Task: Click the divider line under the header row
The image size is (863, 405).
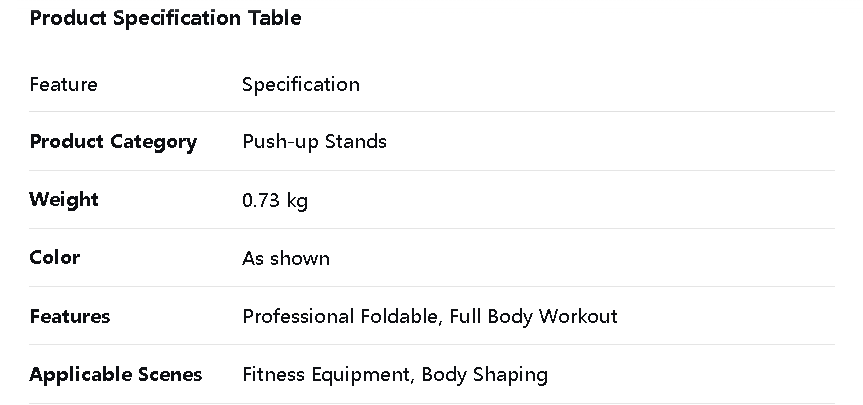Action: click(432, 111)
